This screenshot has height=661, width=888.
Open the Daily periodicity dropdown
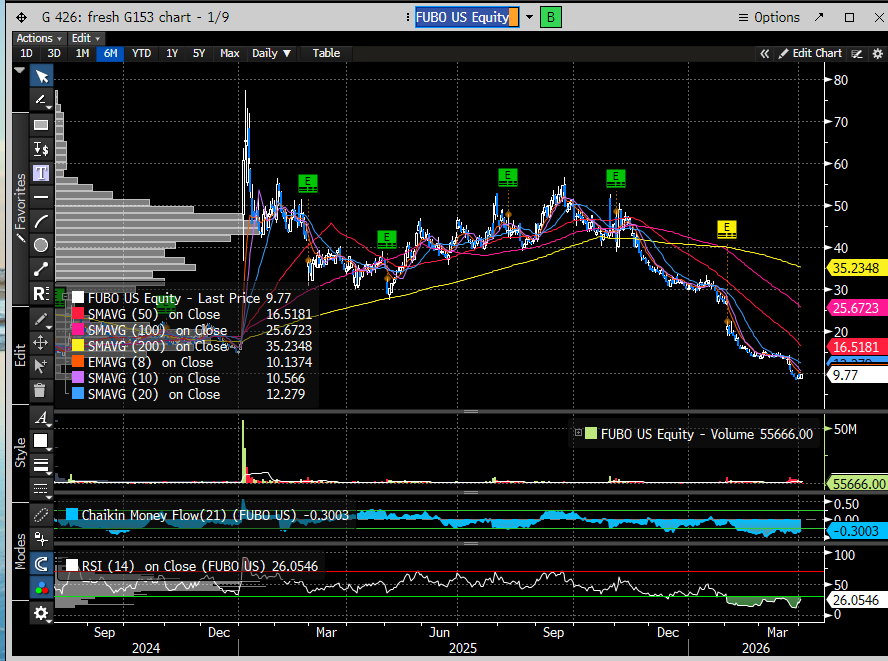click(x=269, y=53)
